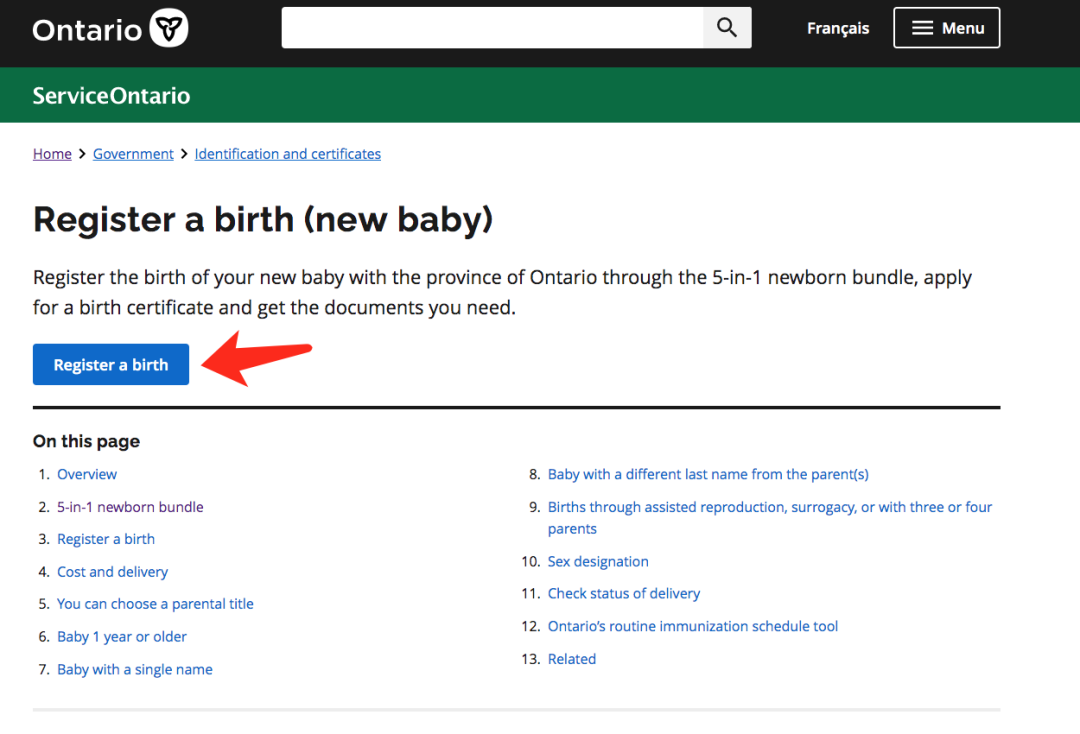Jump to Cost and delivery section

[112, 572]
